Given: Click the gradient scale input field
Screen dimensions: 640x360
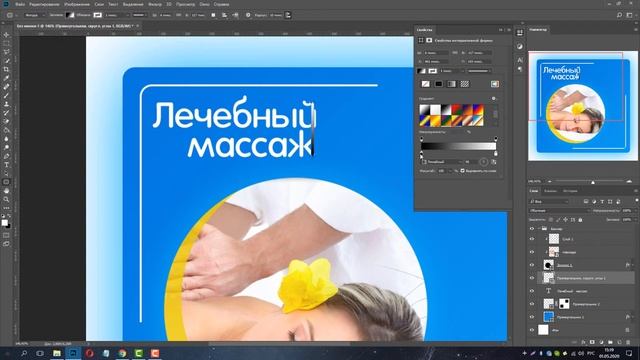Looking at the screenshot, I should [442, 171].
